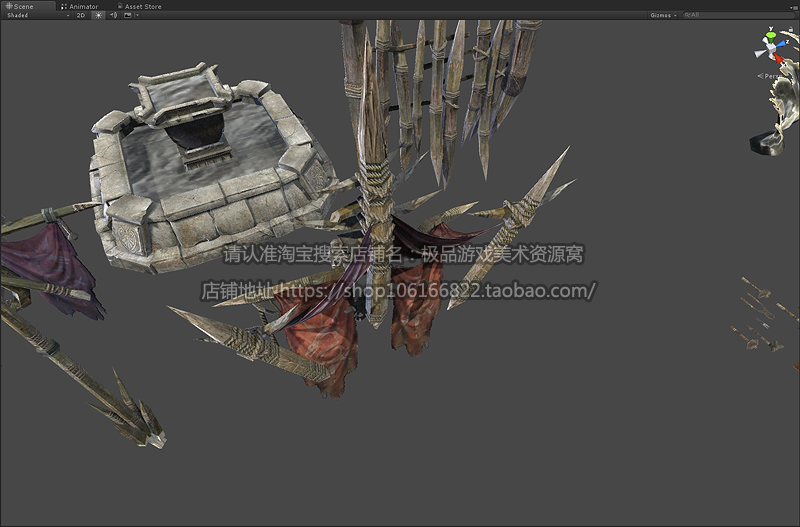Toggle scene lighting sun icon
Screen dimensions: 800x527
[x=98, y=15]
